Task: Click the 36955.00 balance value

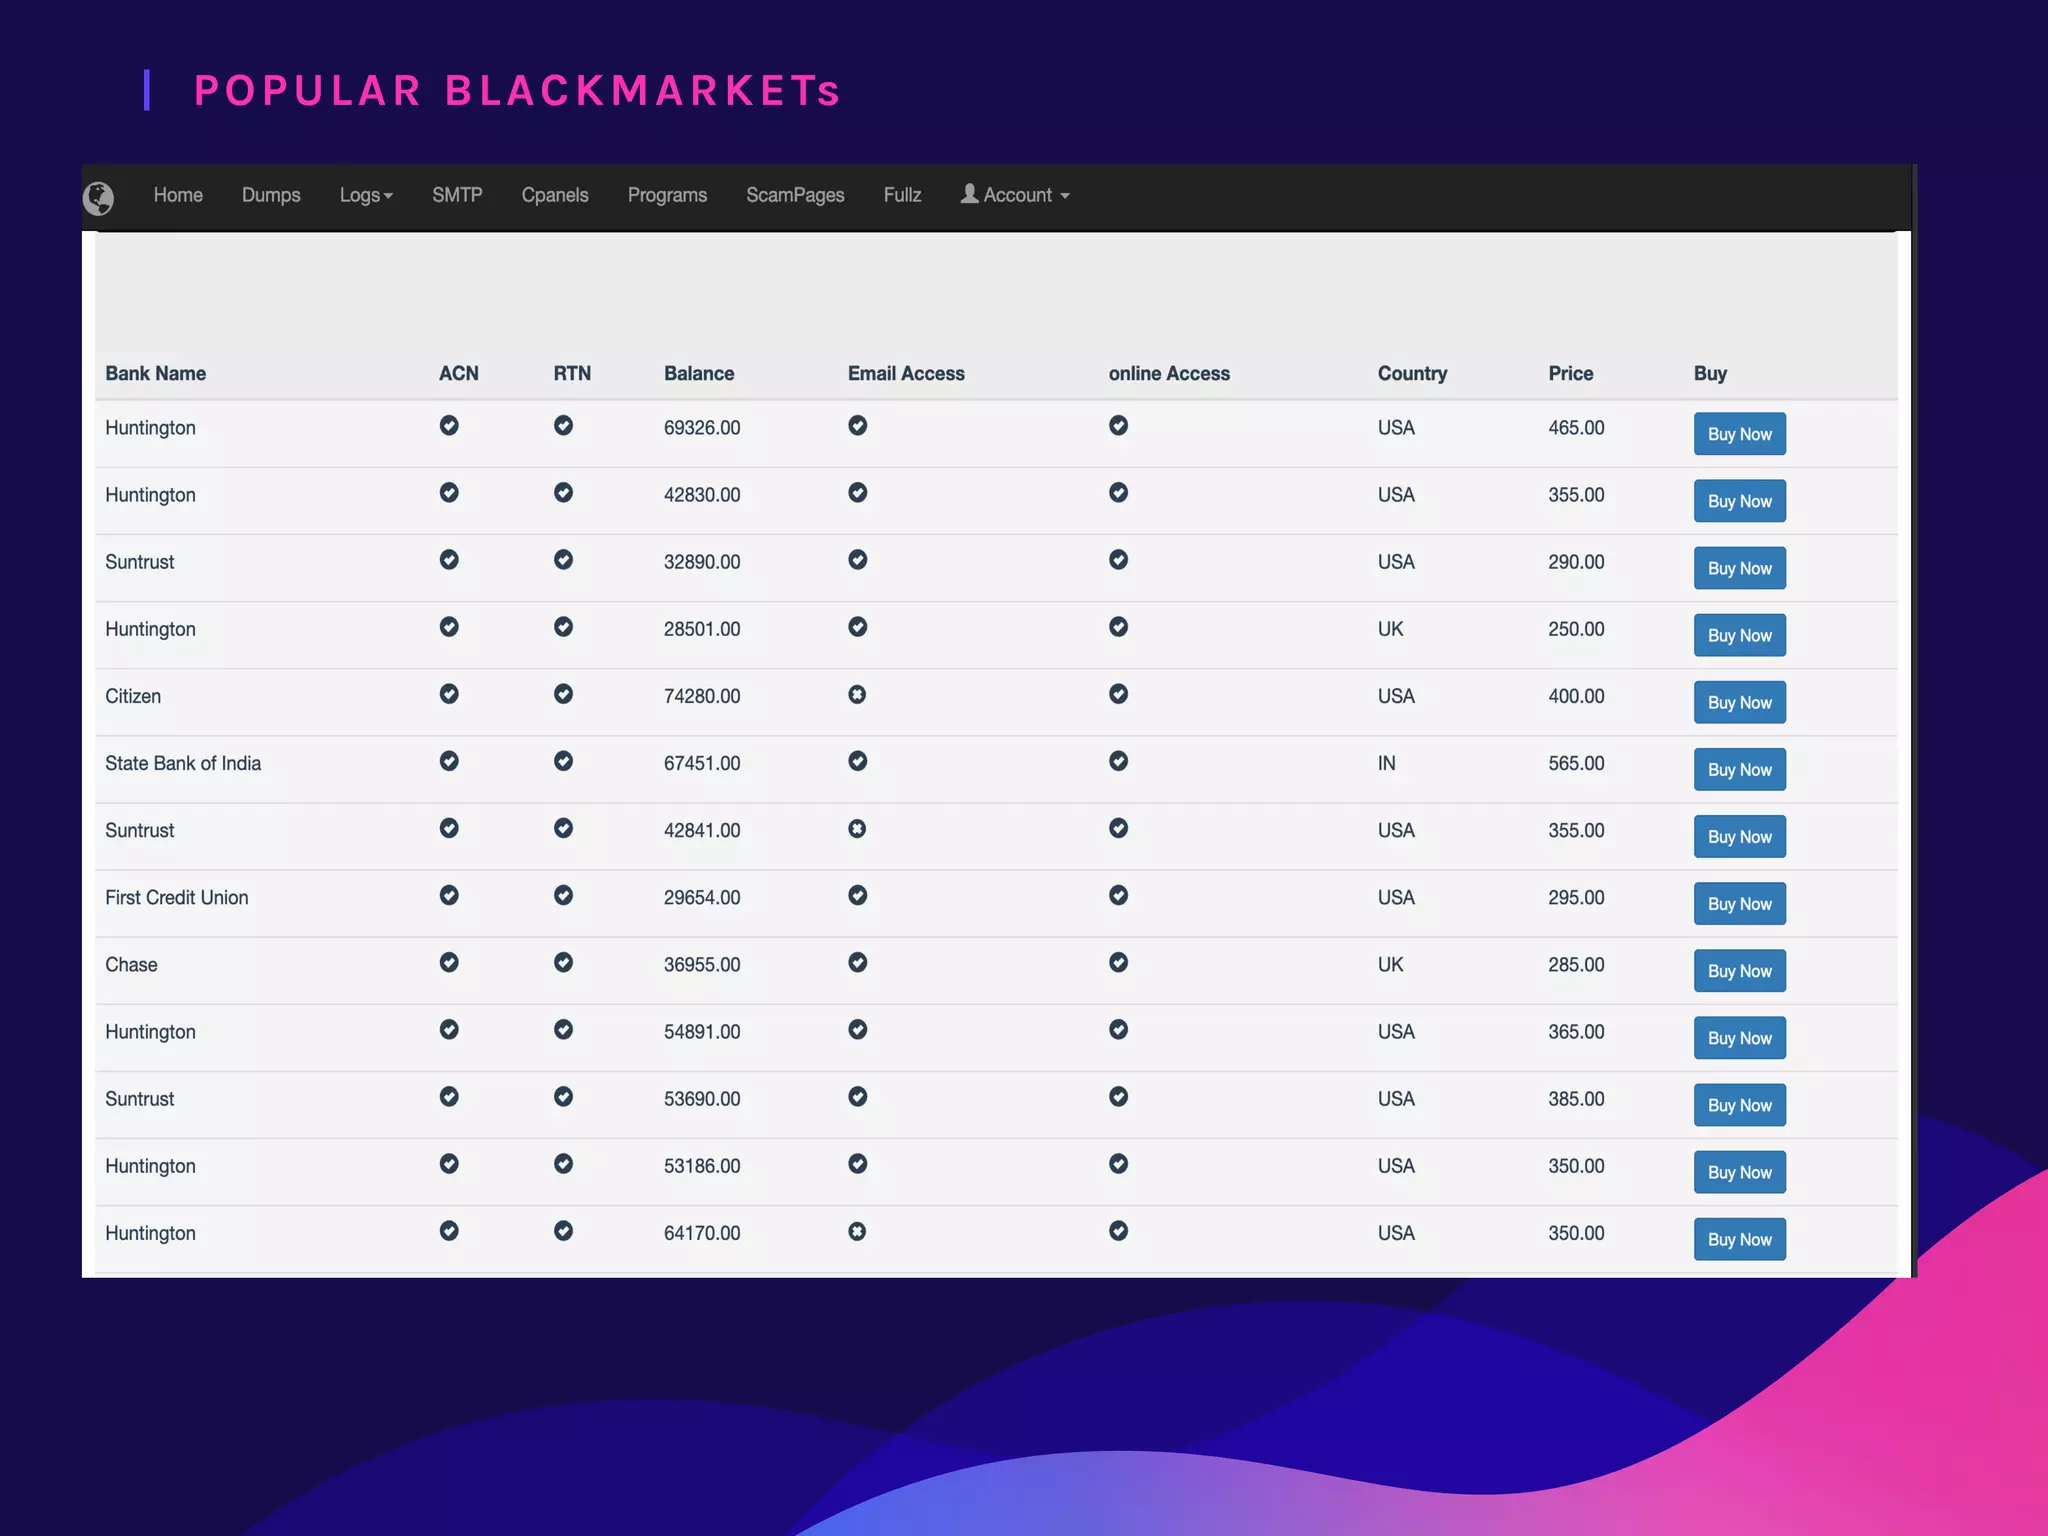Action: [x=702, y=964]
